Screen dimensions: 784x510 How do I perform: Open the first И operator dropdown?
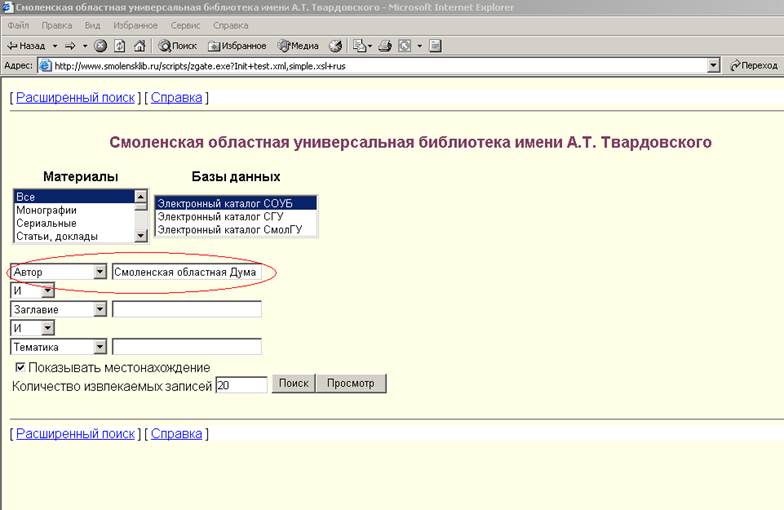48,290
